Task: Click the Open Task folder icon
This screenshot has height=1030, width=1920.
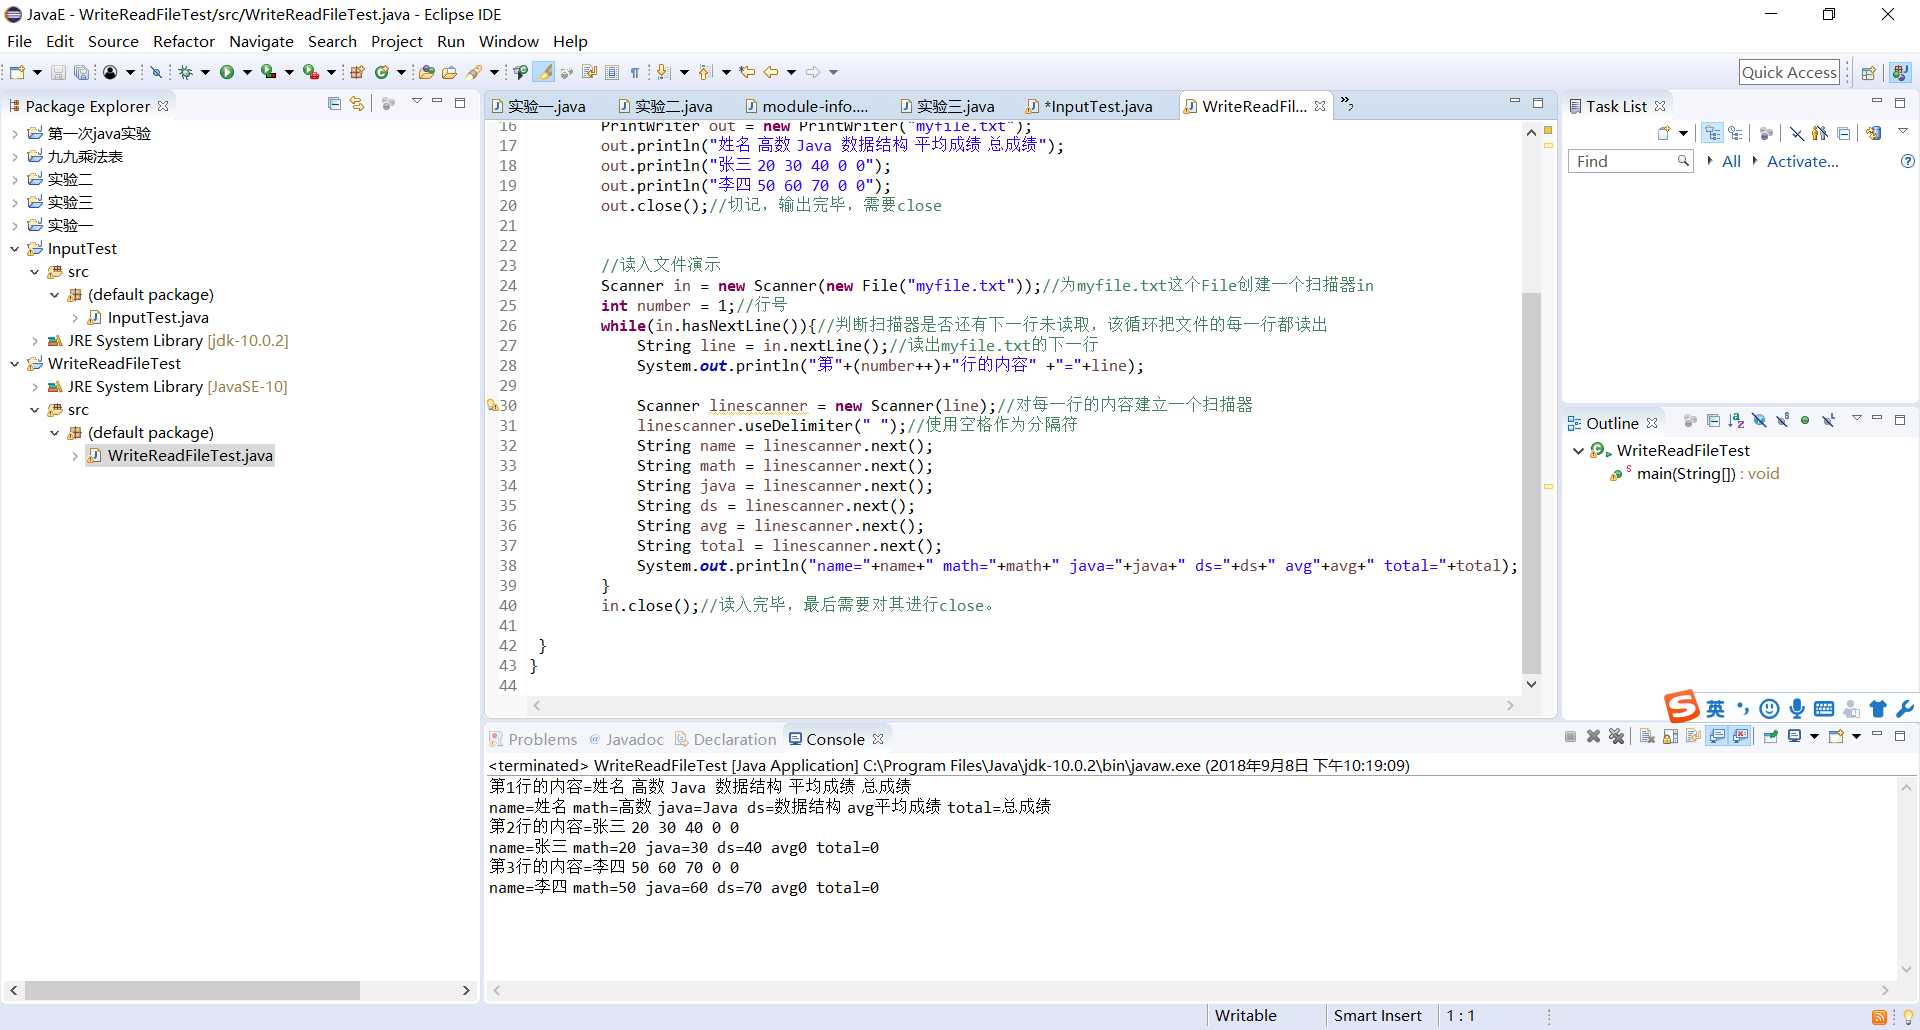Action: point(449,72)
